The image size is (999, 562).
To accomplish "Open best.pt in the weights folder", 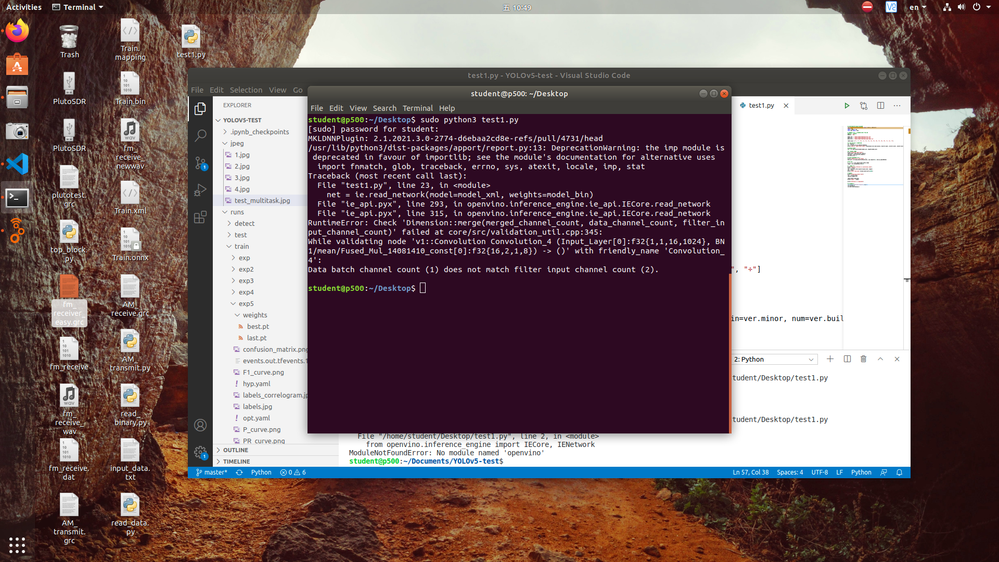I will coord(259,327).
